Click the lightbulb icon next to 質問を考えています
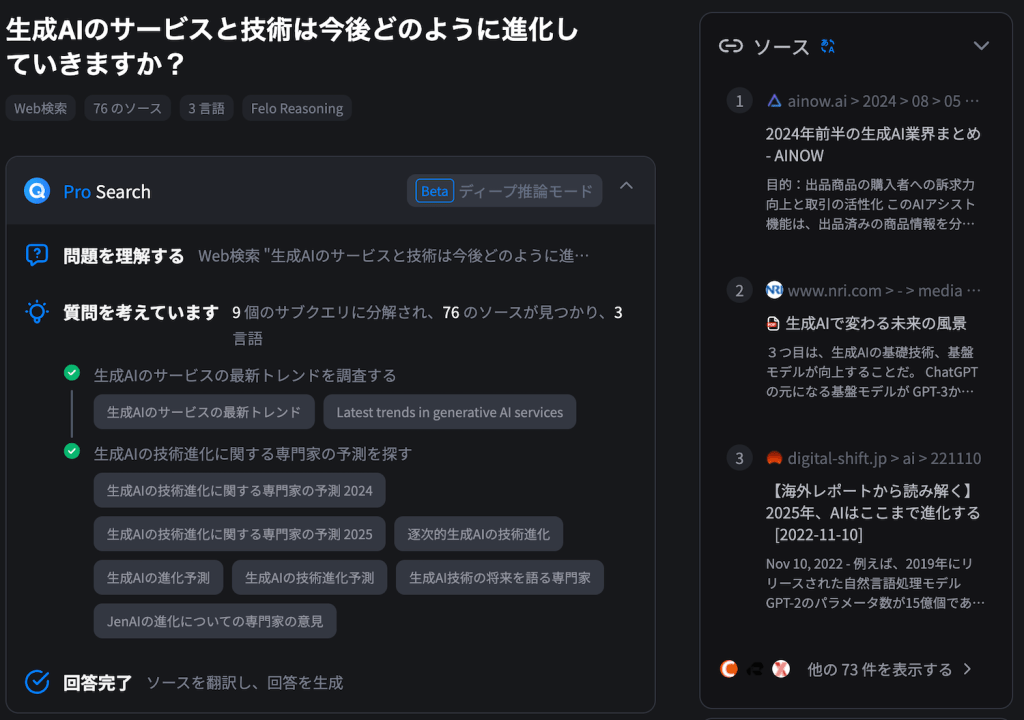Image resolution: width=1024 pixels, height=720 pixels. [35, 312]
